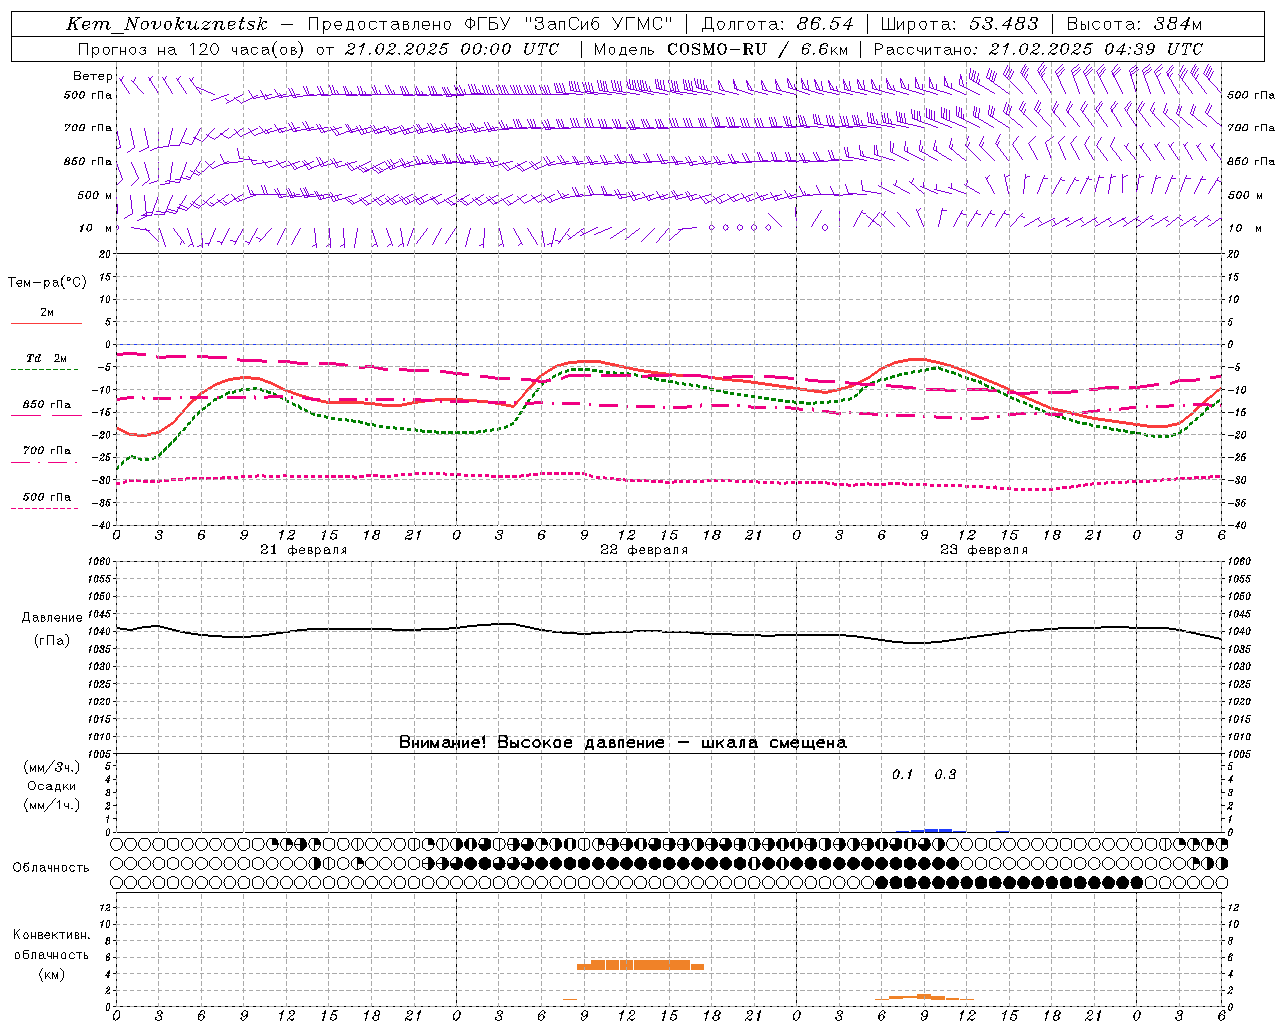The height and width of the screenshot is (1024, 1280).
Task: Click the 21 февраля date label
Action: (304, 550)
